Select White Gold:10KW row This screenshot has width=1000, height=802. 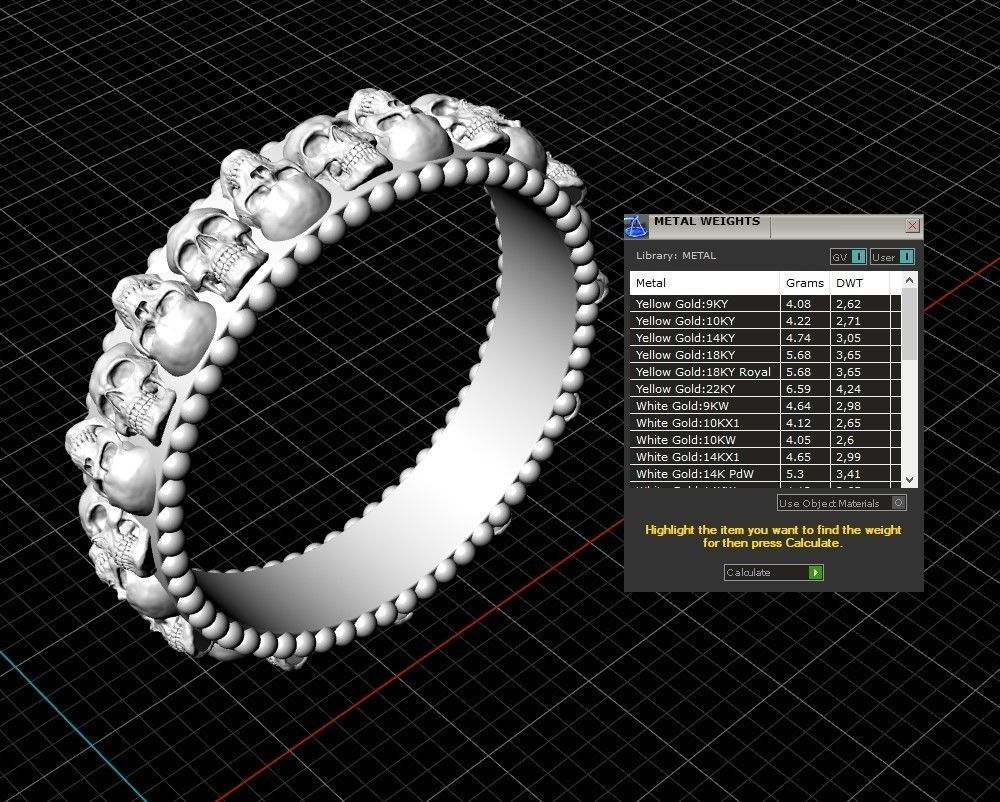765,440
